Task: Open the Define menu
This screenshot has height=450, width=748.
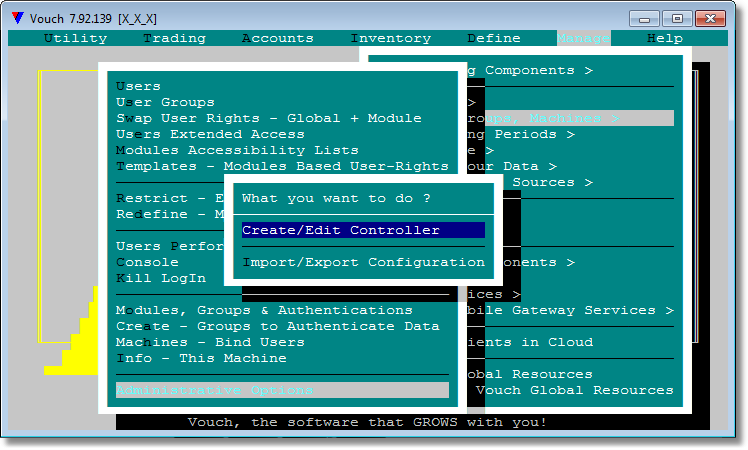Action: (494, 38)
